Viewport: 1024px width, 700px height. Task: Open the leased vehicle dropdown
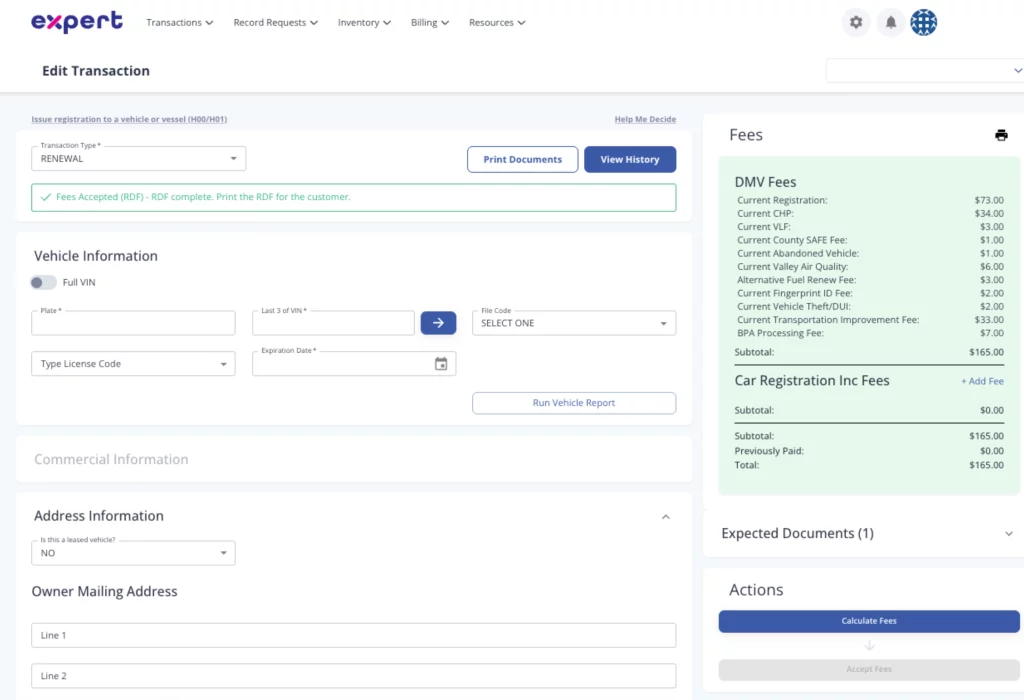click(133, 553)
